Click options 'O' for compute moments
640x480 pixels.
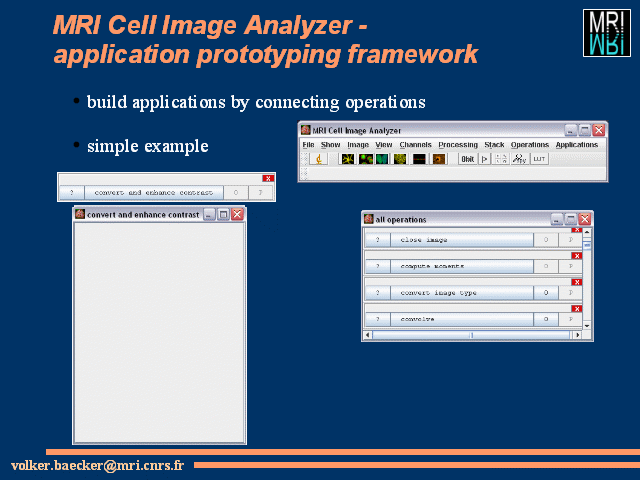(x=546, y=266)
